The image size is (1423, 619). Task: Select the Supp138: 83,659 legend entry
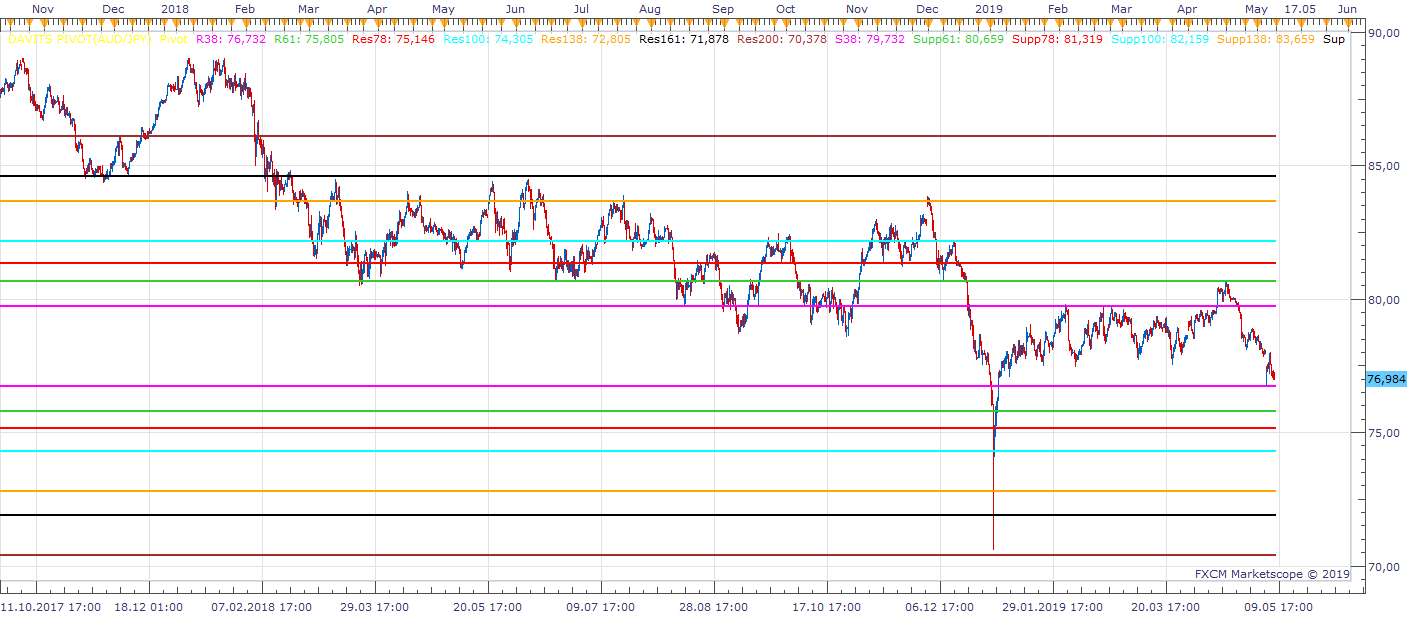(1267, 40)
